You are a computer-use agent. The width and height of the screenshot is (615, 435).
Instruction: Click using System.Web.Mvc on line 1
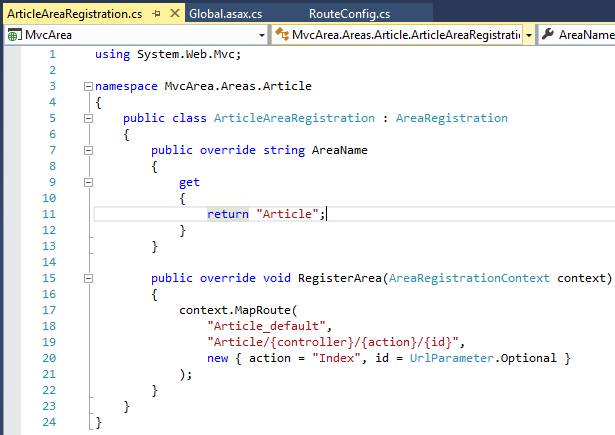pyautogui.click(x=168, y=54)
